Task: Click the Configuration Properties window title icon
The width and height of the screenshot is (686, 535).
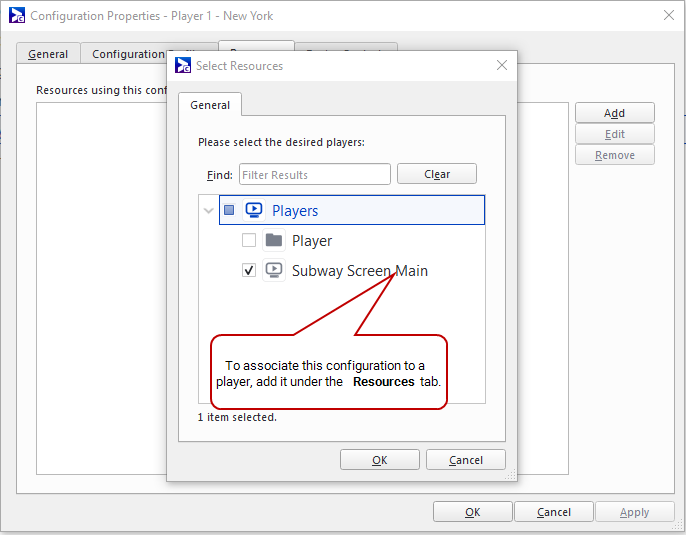Action: click(x=16, y=16)
